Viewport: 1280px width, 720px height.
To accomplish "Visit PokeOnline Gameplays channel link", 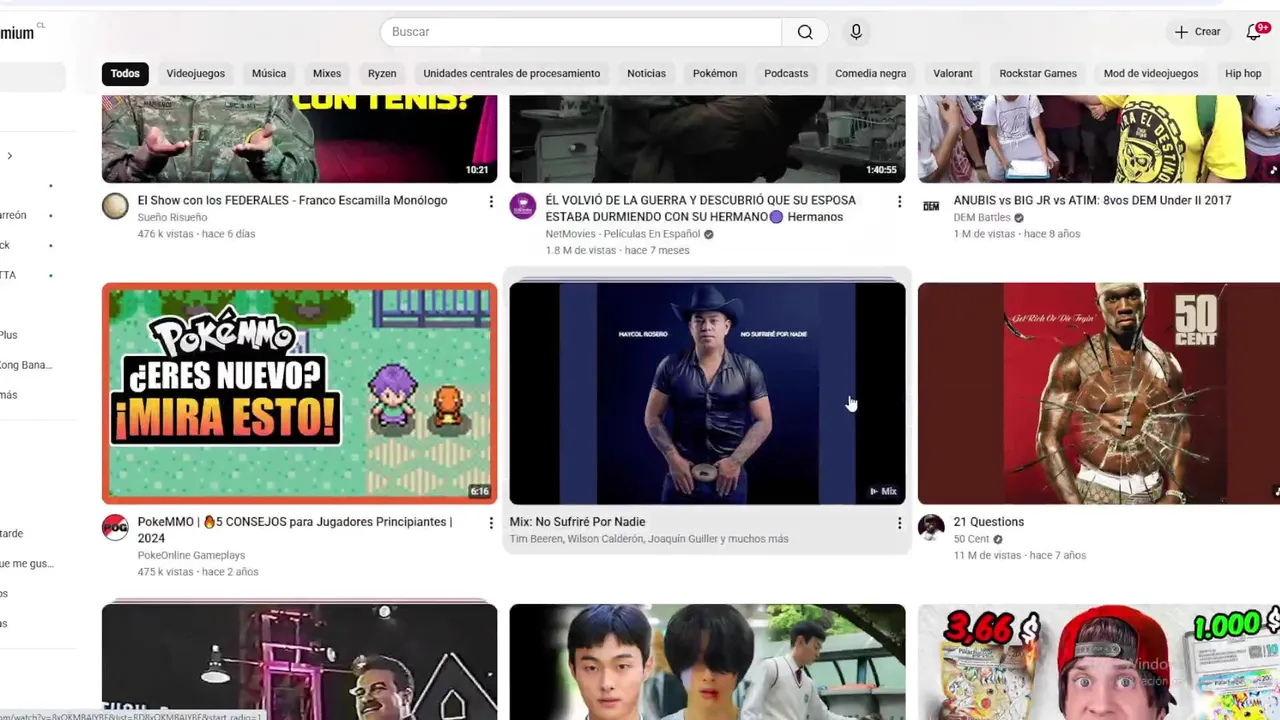I will [x=191, y=555].
